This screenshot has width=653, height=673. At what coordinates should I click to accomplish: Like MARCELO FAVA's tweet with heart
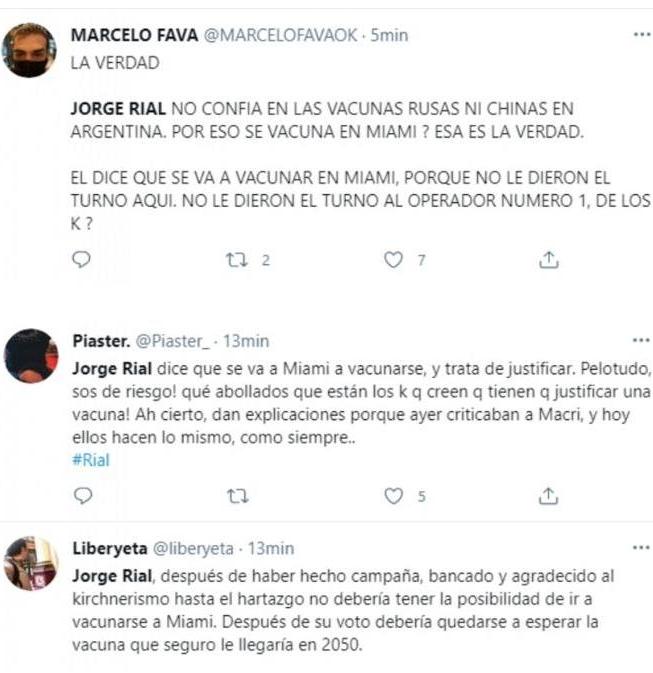[x=393, y=260]
